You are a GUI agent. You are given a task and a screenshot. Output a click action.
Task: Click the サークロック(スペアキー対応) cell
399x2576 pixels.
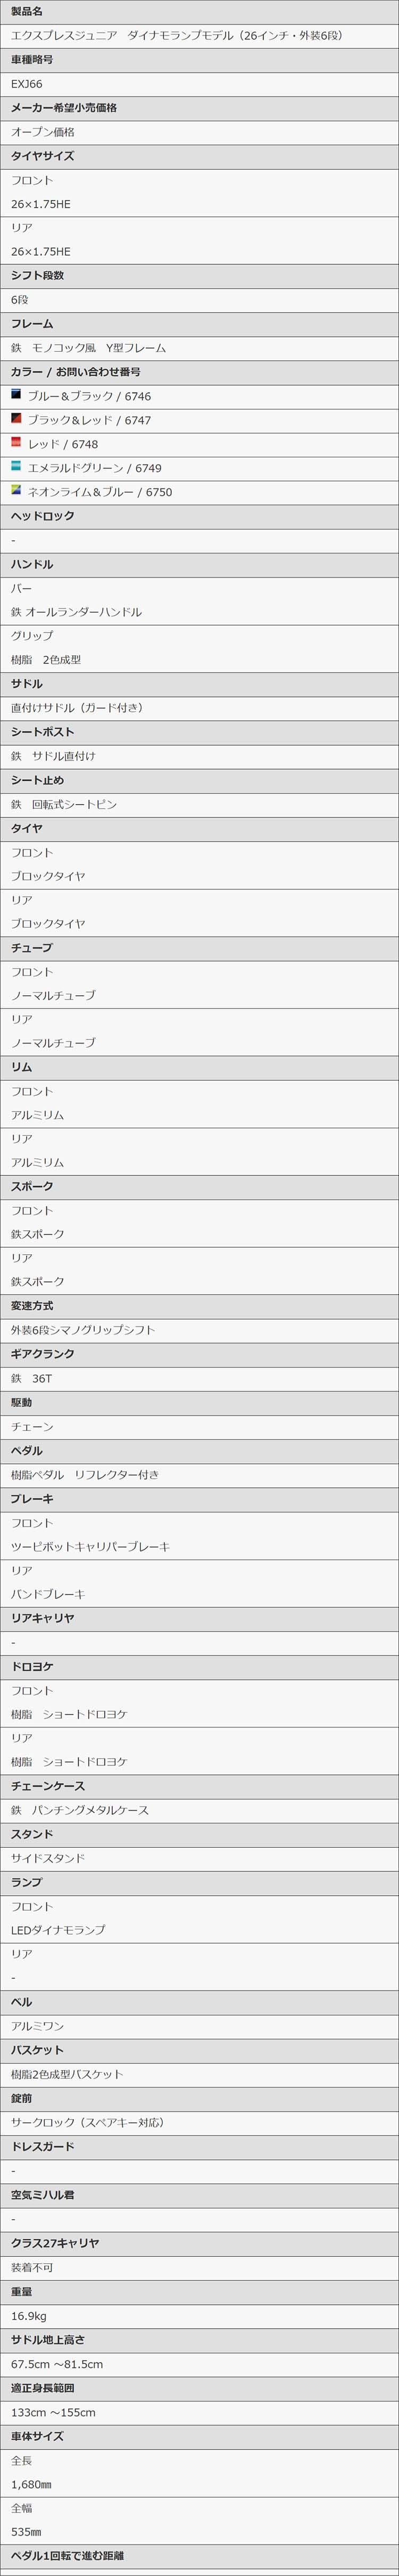[199, 2122]
